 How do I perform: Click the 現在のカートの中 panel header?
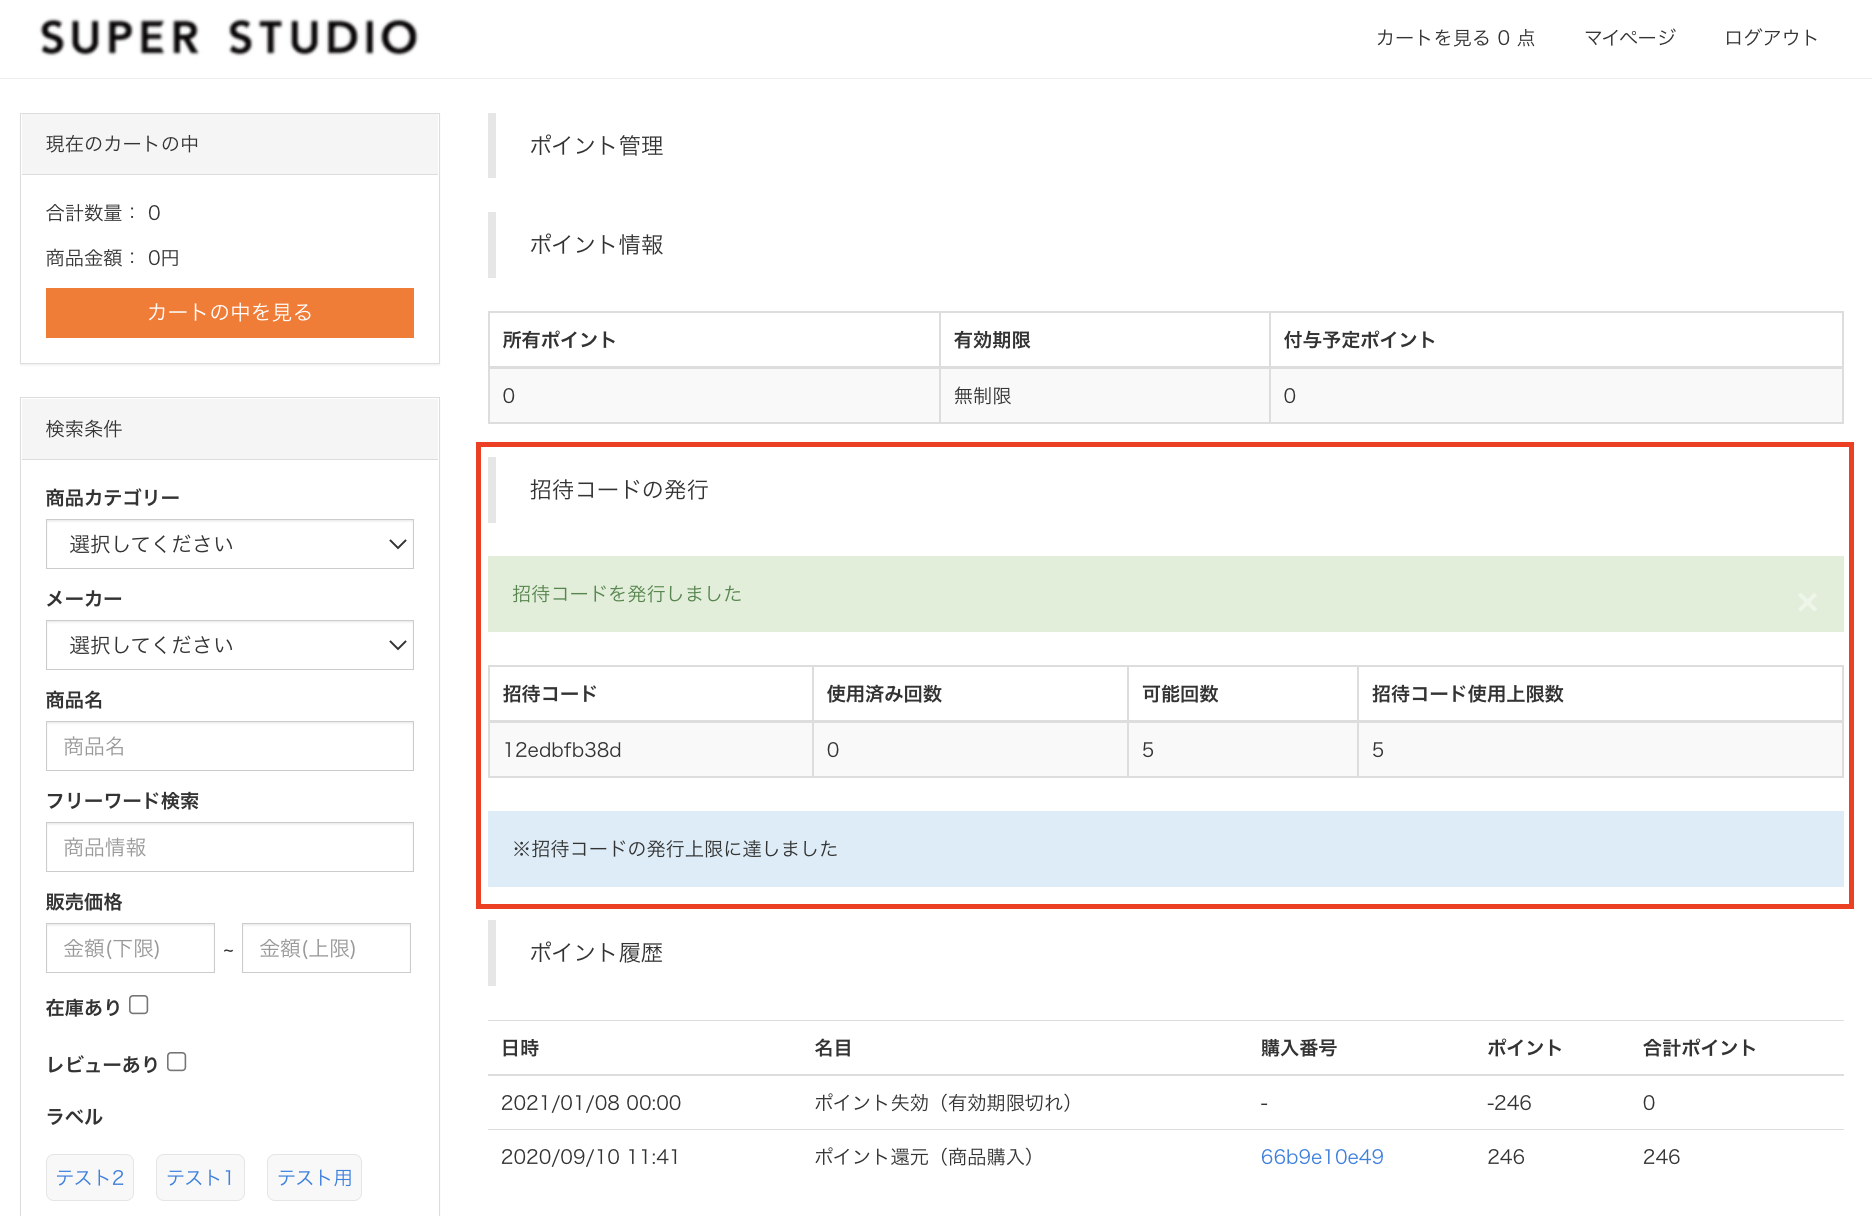coord(230,144)
